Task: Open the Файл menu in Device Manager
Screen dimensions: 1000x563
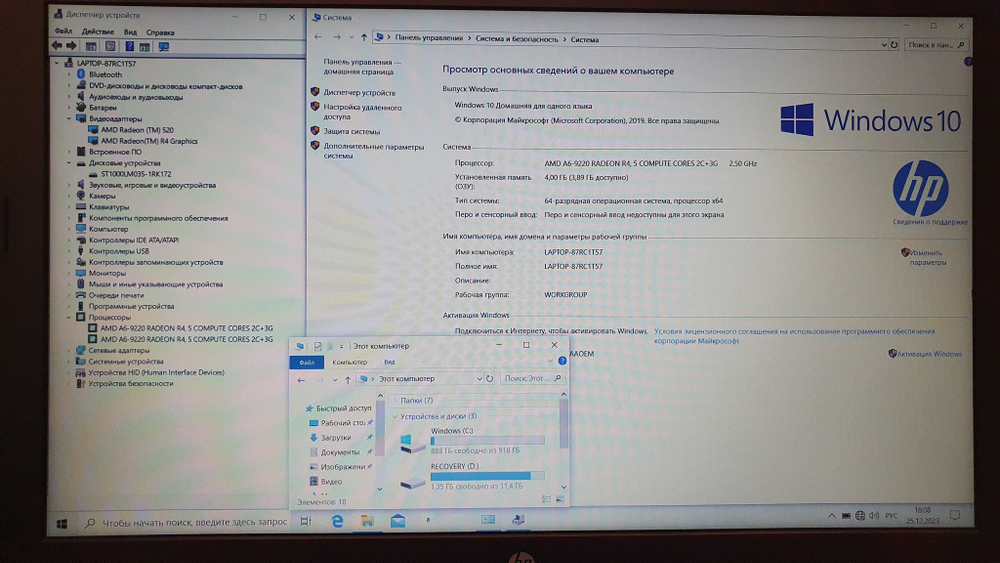Action: [63, 31]
